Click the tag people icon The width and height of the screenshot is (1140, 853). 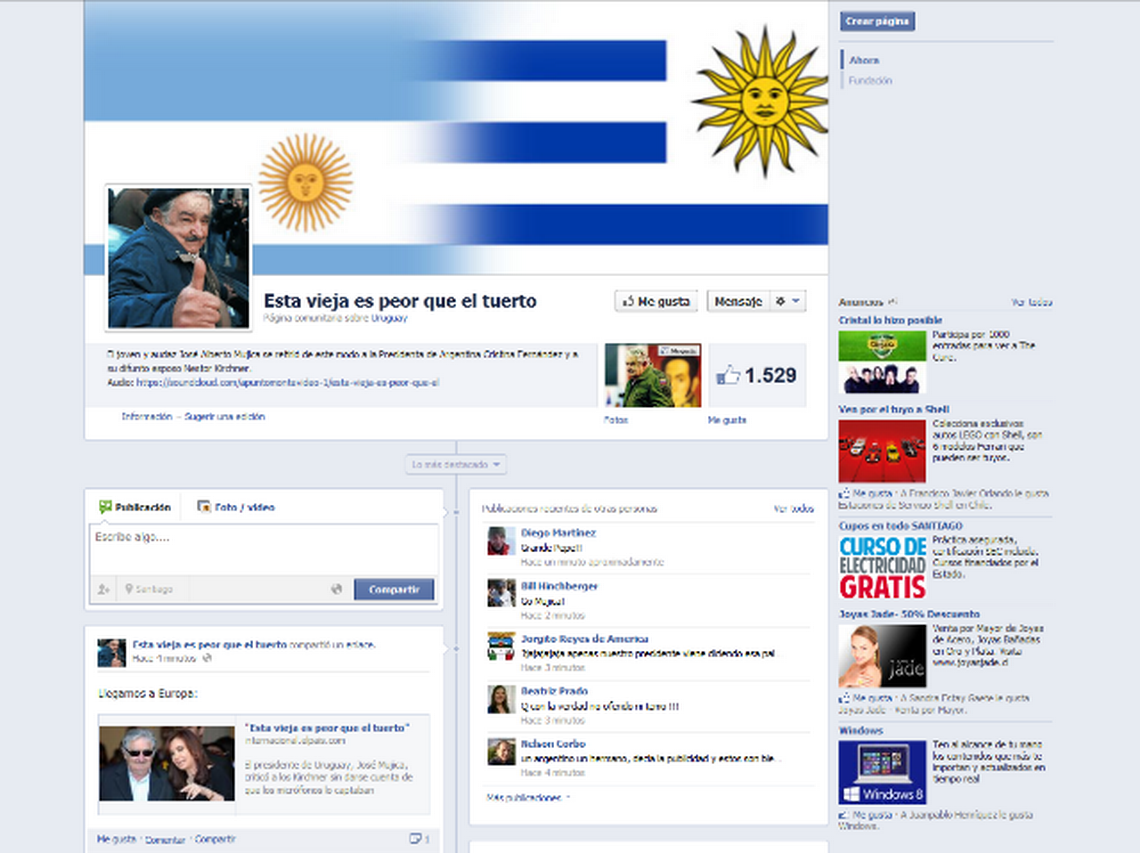click(103, 589)
